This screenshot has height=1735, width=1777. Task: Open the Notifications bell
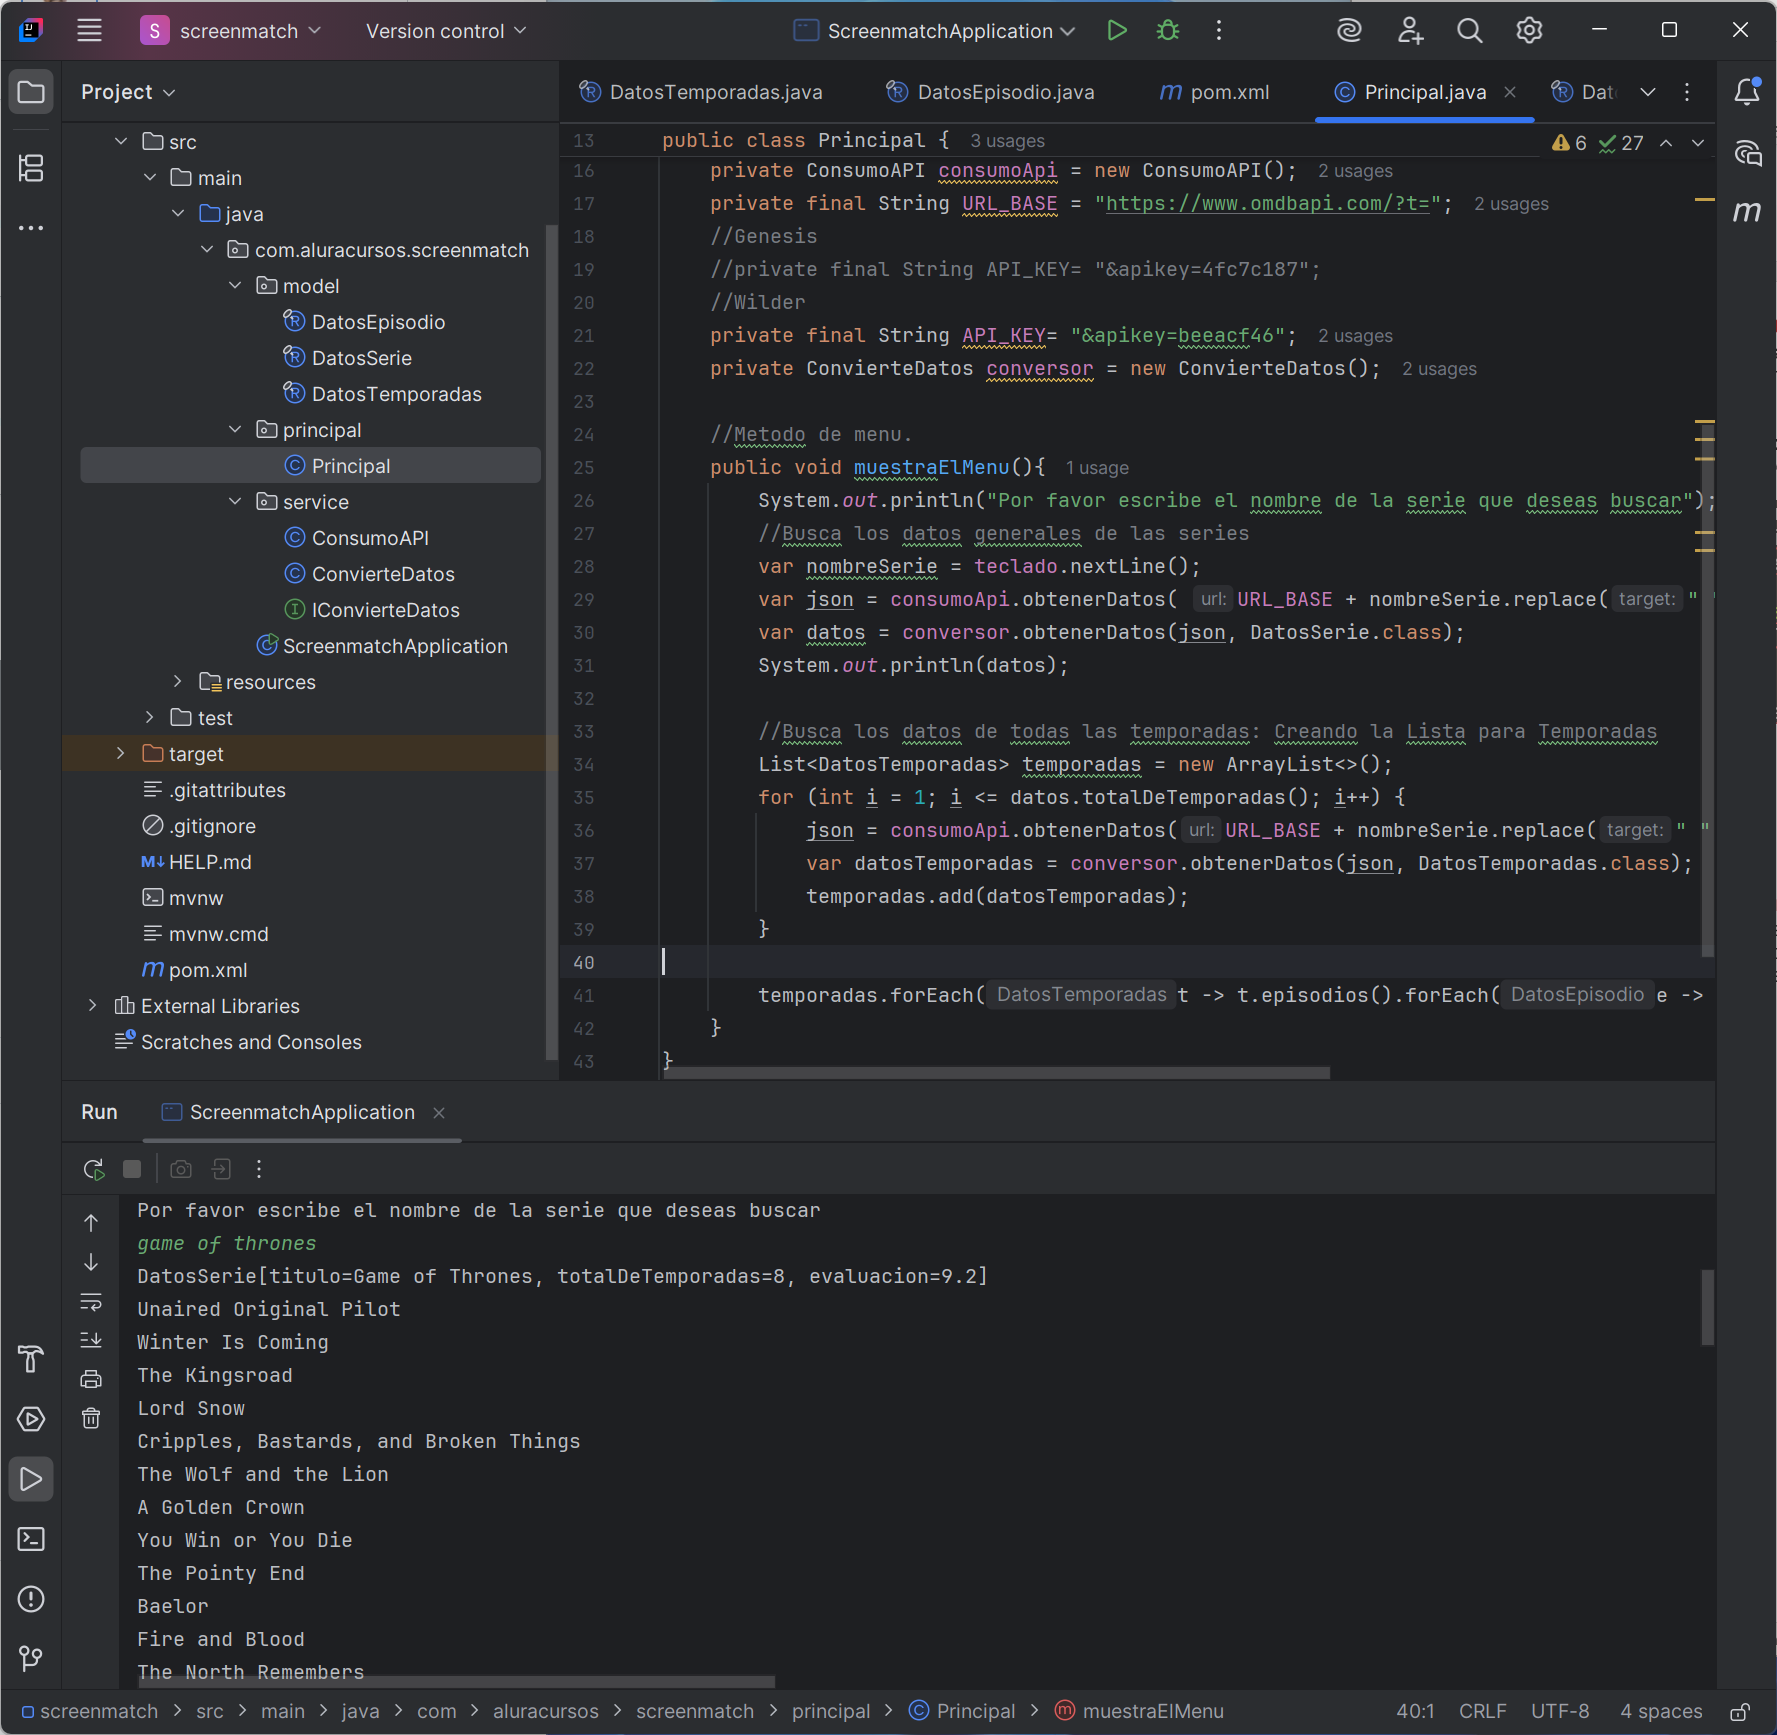[x=1747, y=92]
